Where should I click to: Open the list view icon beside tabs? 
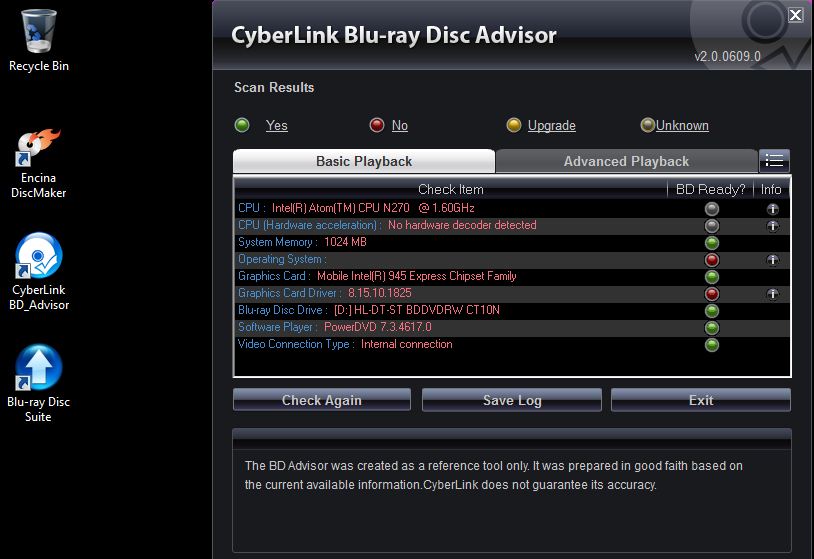coord(774,161)
